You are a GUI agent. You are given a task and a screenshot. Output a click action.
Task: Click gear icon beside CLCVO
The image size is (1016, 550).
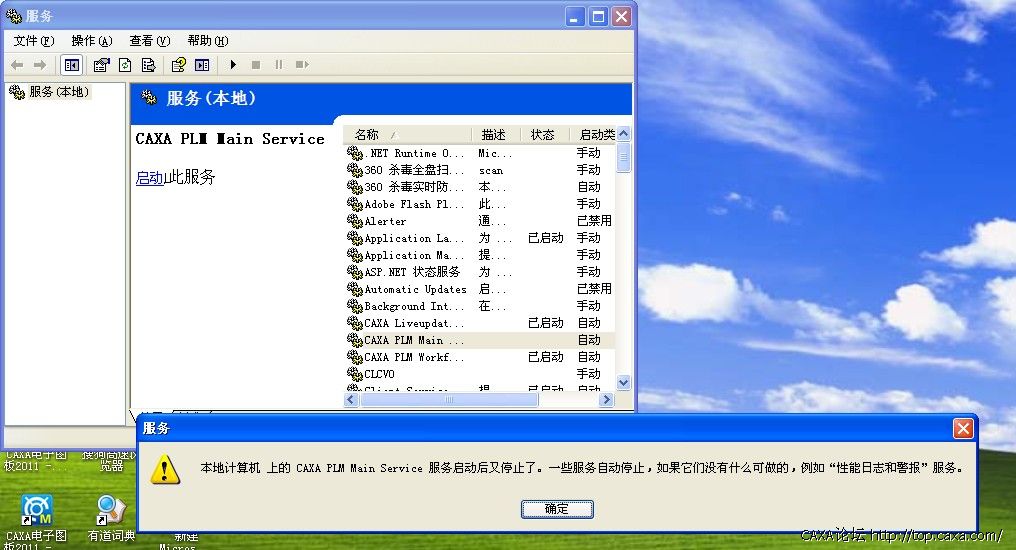[354, 374]
